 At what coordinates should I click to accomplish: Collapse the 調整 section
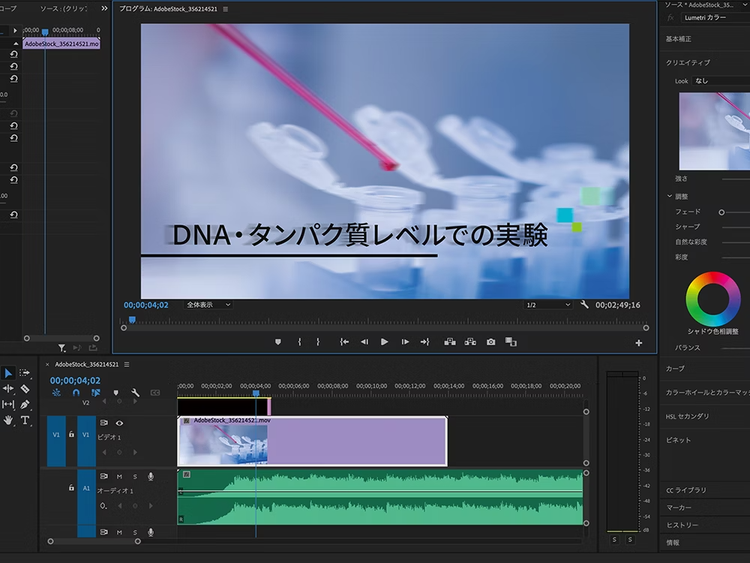point(670,196)
